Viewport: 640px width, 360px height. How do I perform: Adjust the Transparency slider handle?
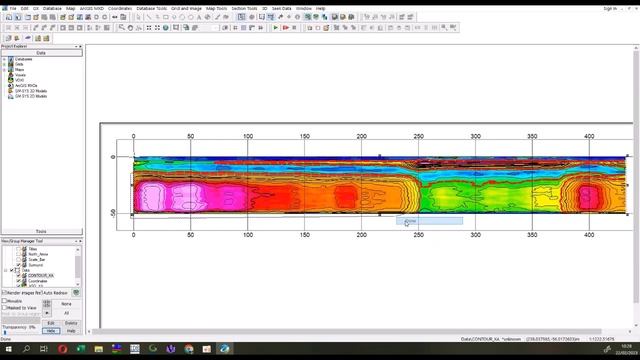coord(4,332)
